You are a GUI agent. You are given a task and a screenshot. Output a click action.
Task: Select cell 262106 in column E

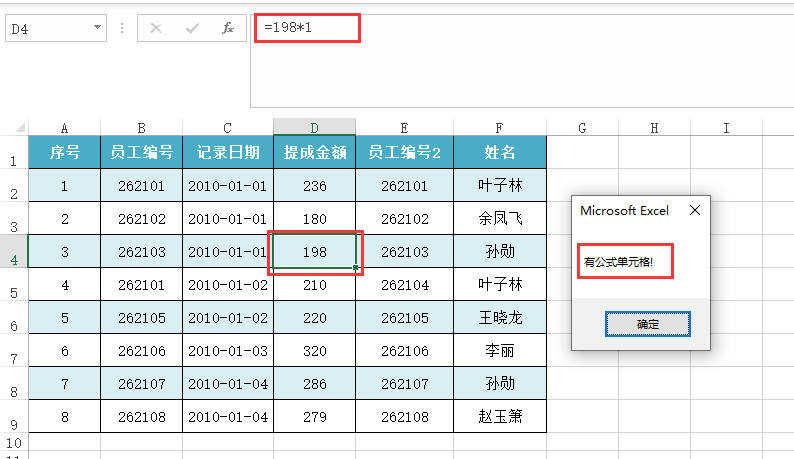tap(404, 350)
